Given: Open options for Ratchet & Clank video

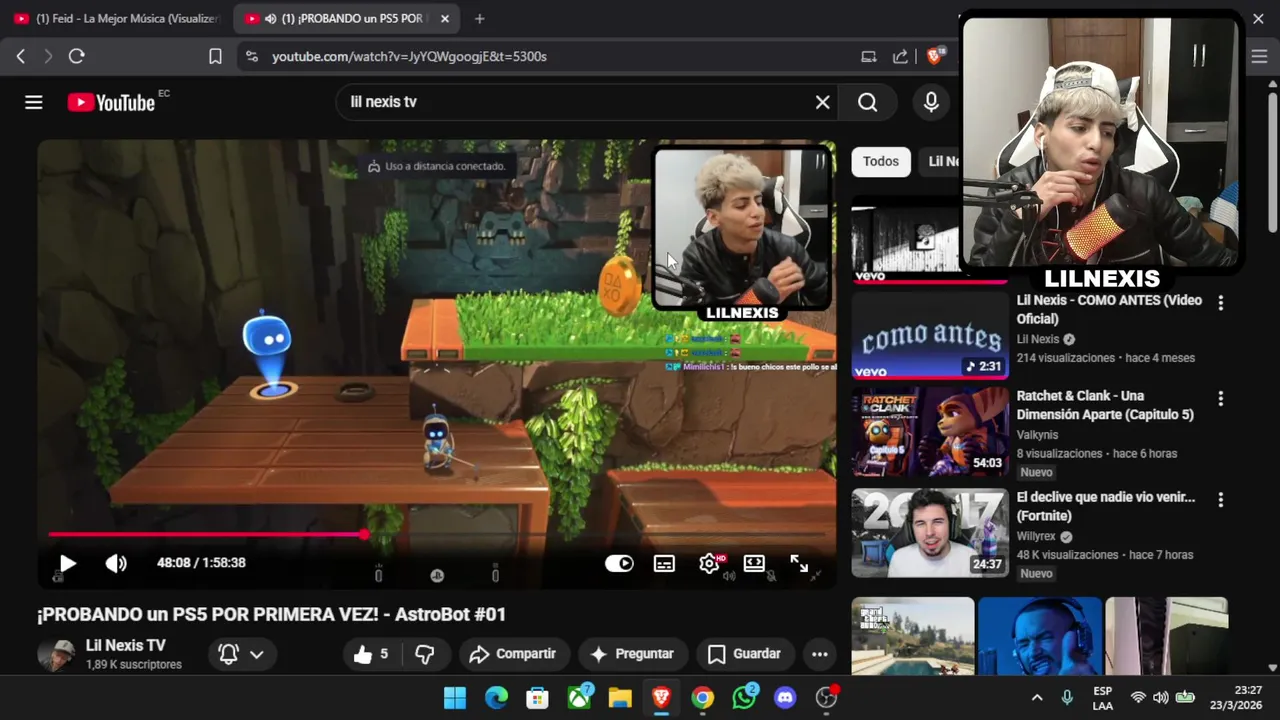Looking at the screenshot, I should (1220, 398).
